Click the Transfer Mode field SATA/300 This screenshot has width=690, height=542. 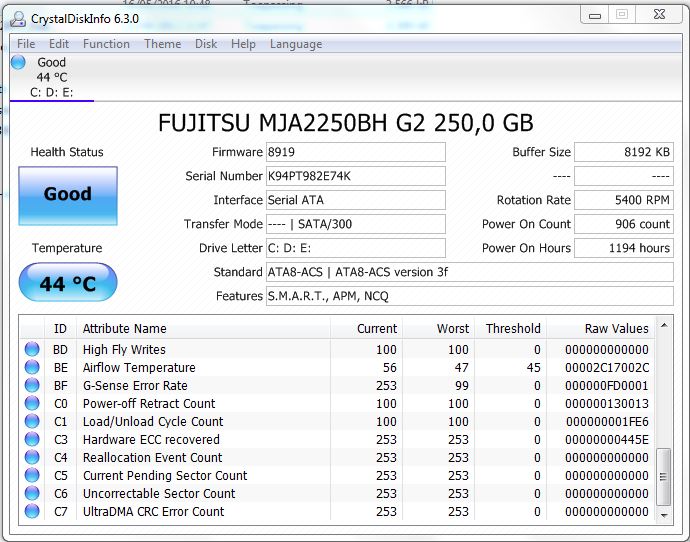tap(356, 224)
